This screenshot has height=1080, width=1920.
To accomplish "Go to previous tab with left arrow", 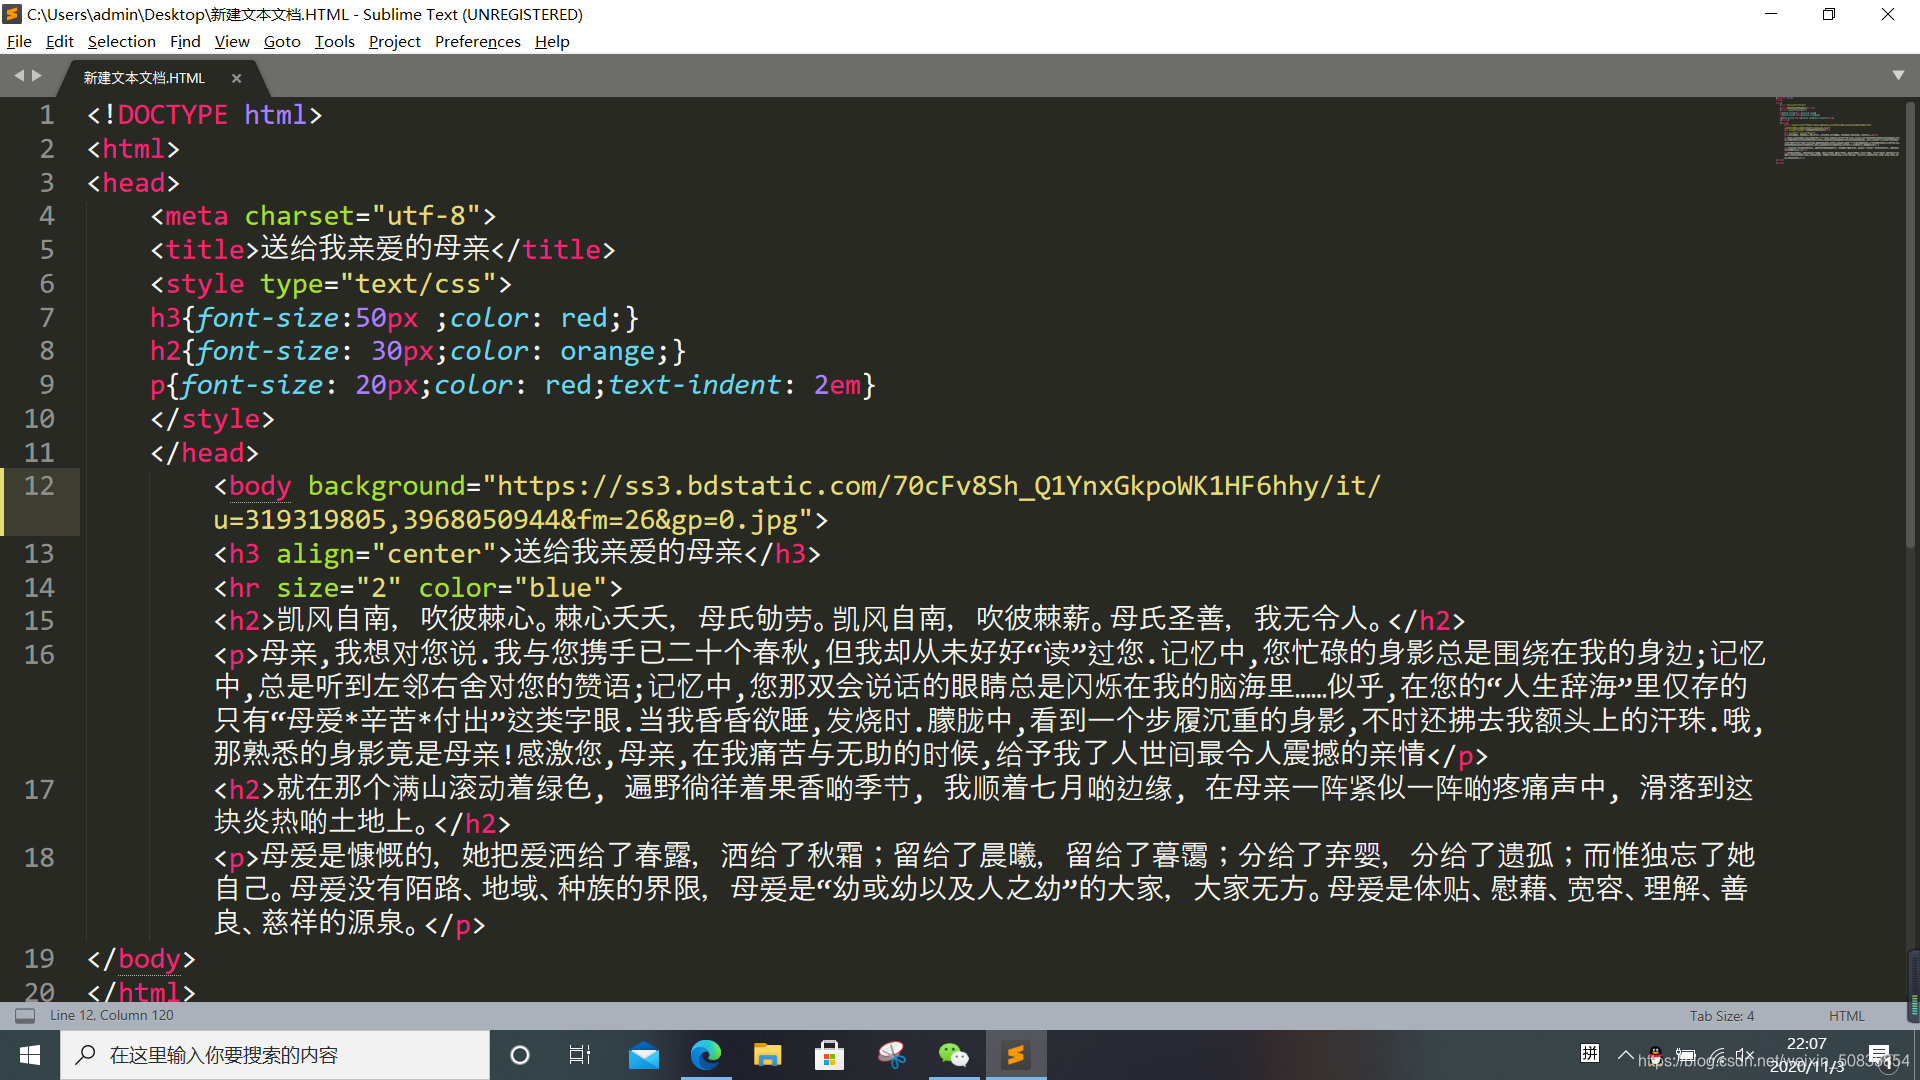I will (18, 76).
